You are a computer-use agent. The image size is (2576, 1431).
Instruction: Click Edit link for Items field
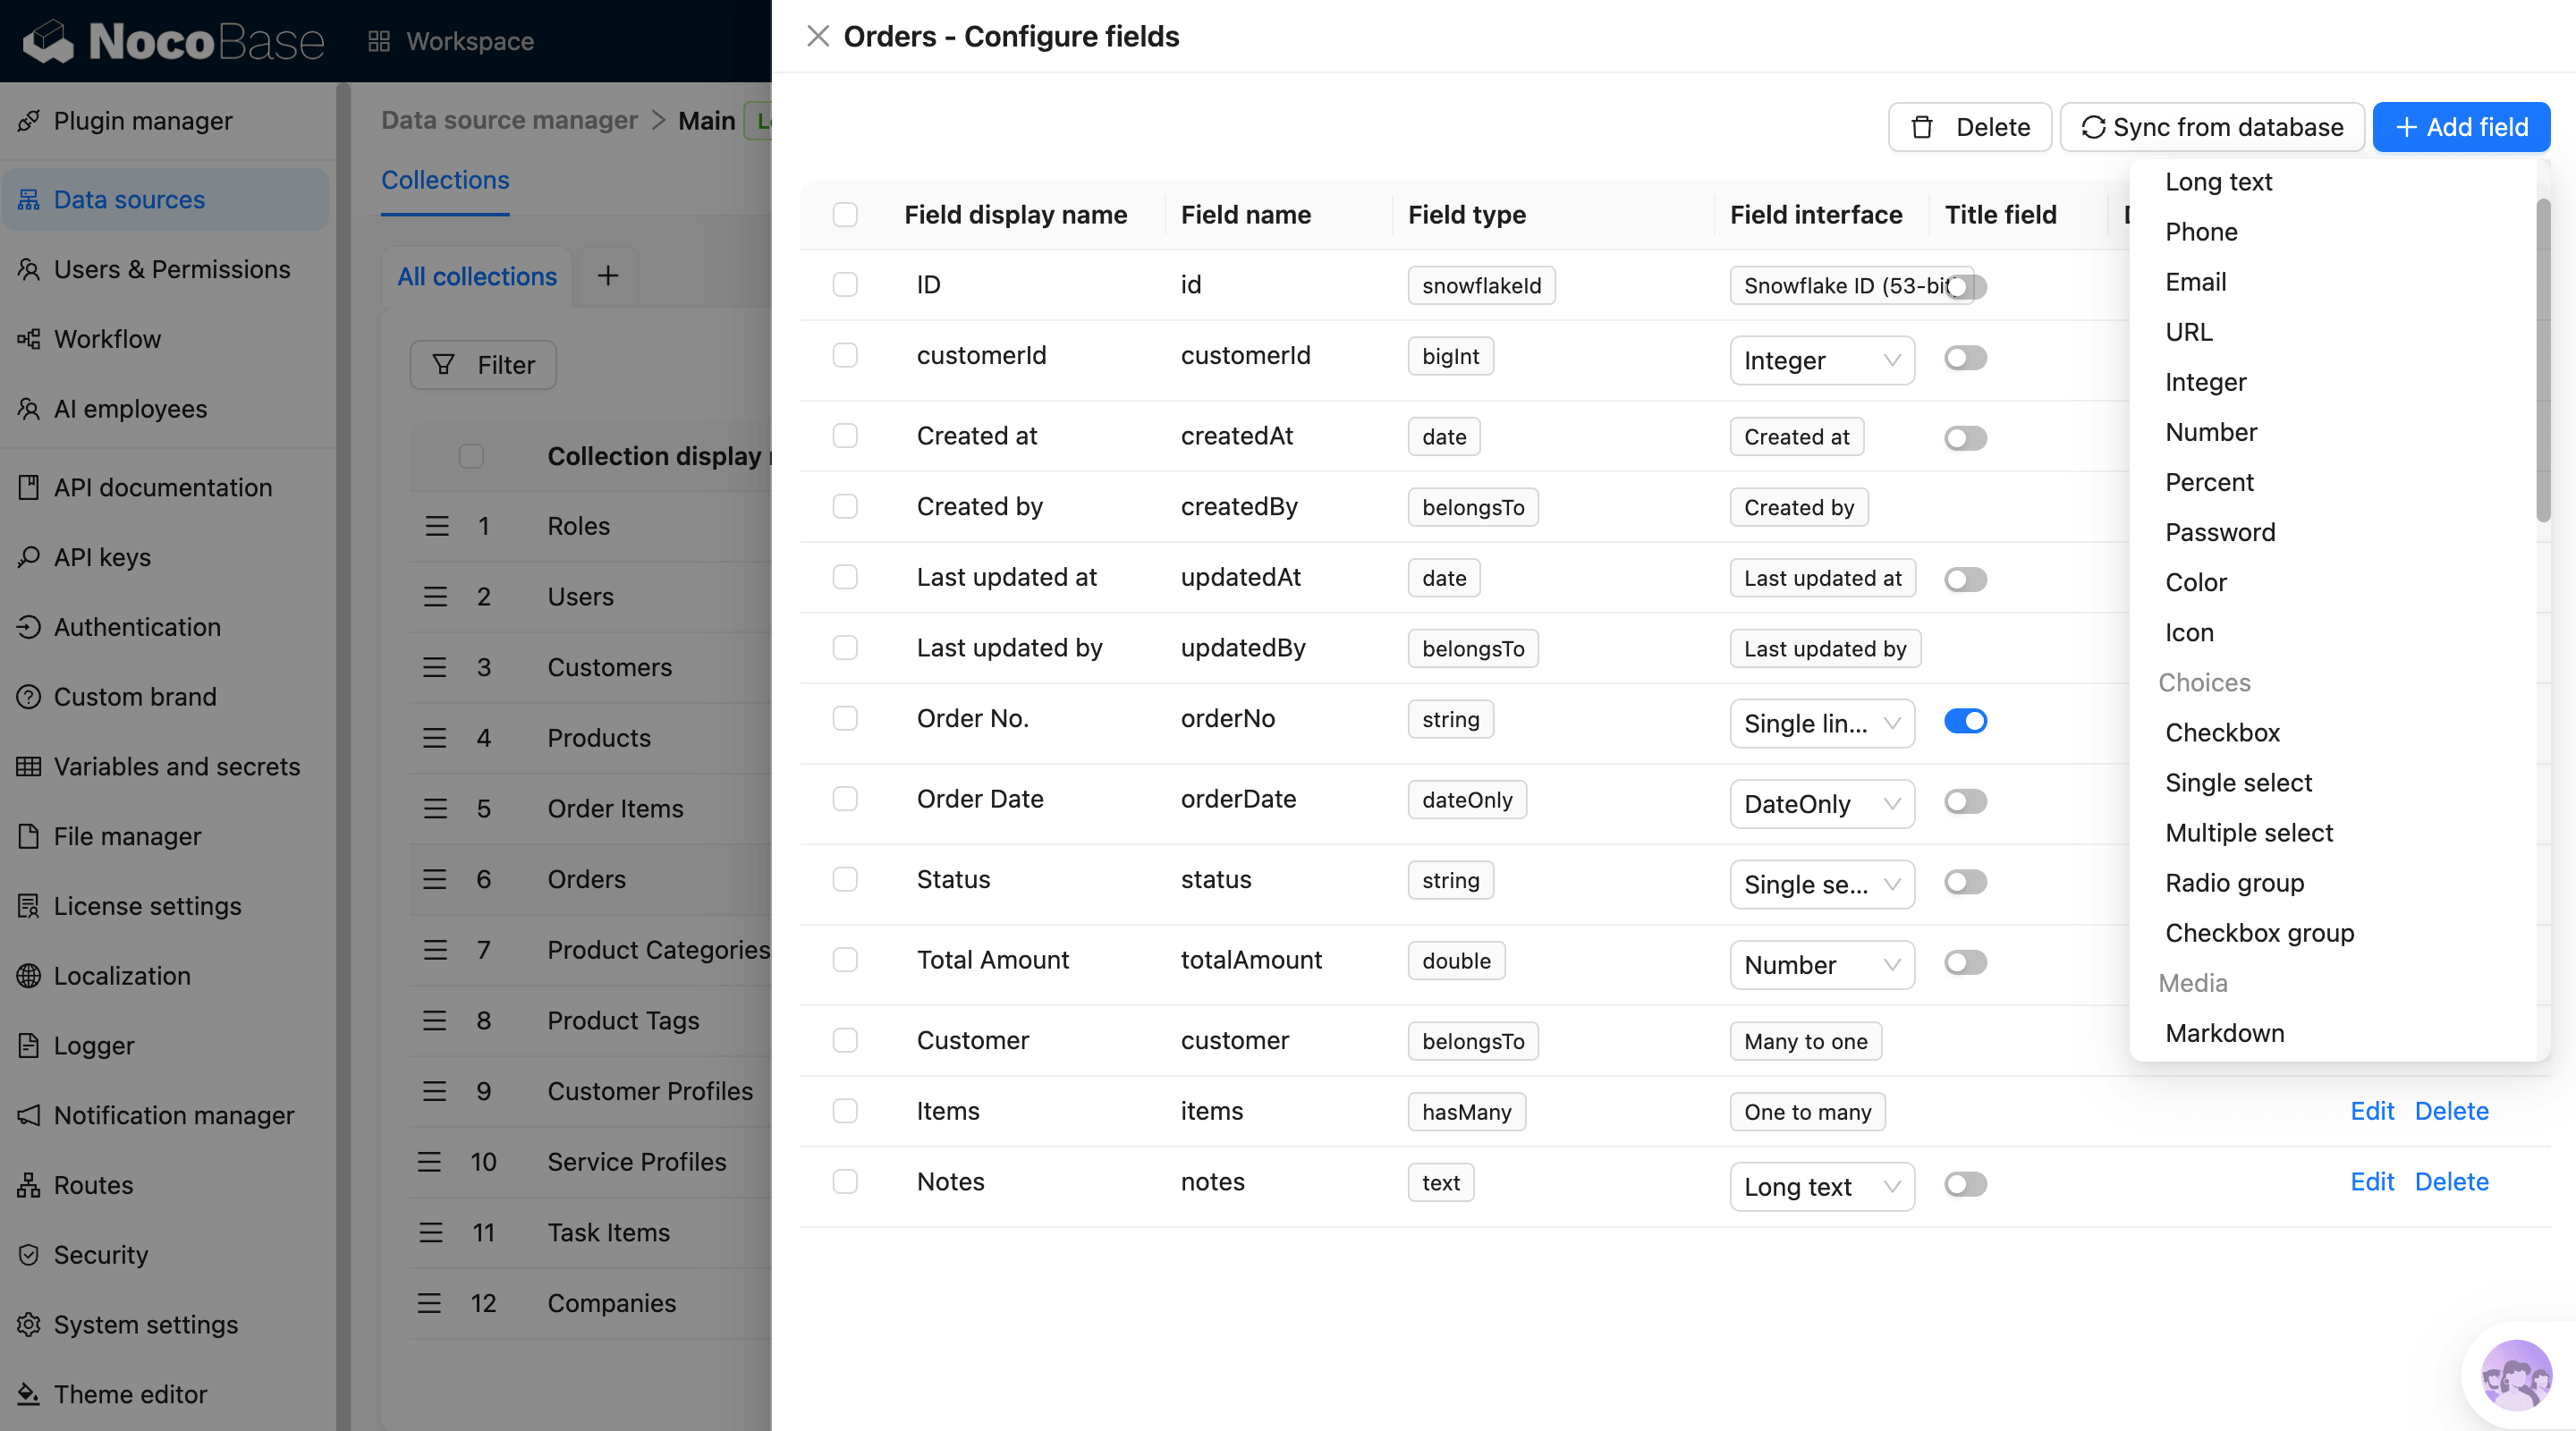pyautogui.click(x=2371, y=1111)
